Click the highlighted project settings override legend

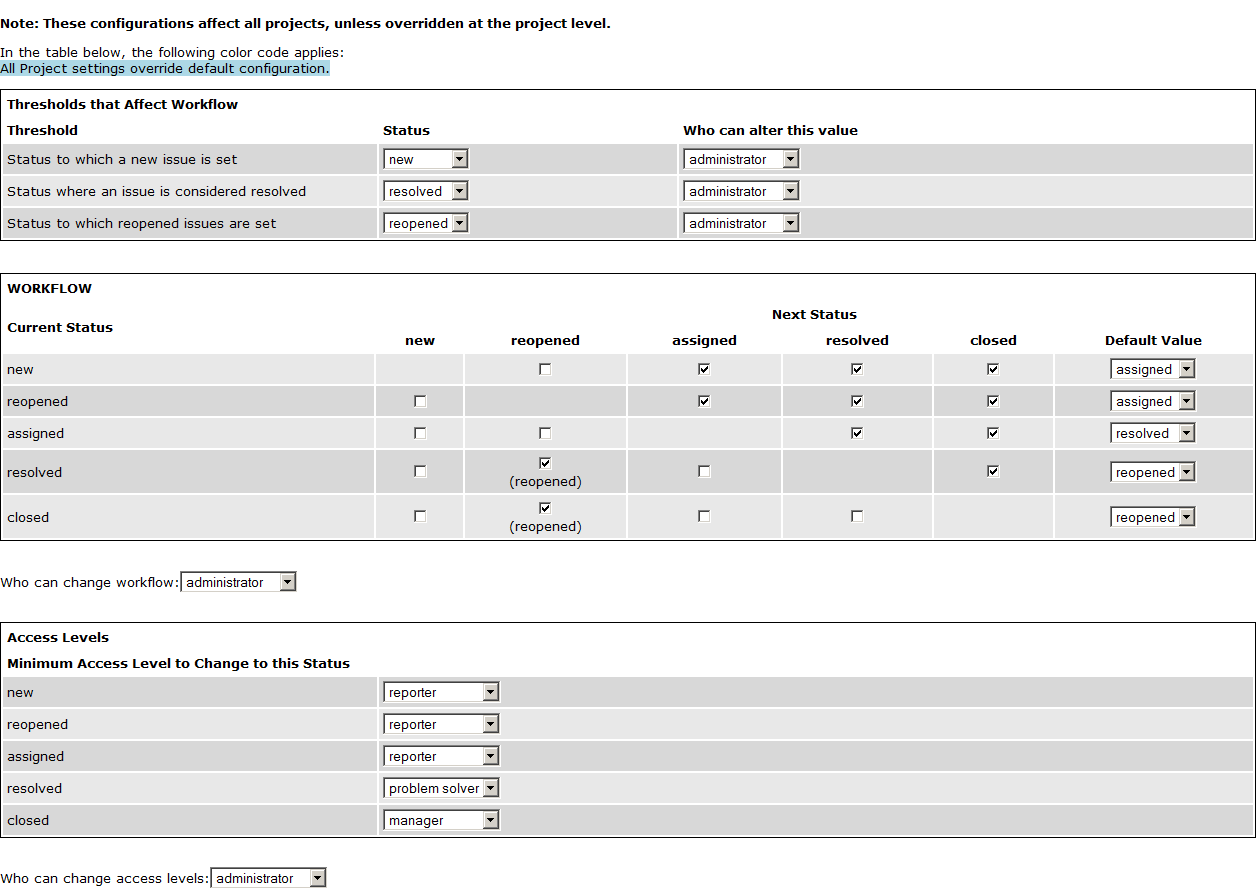(x=164, y=68)
